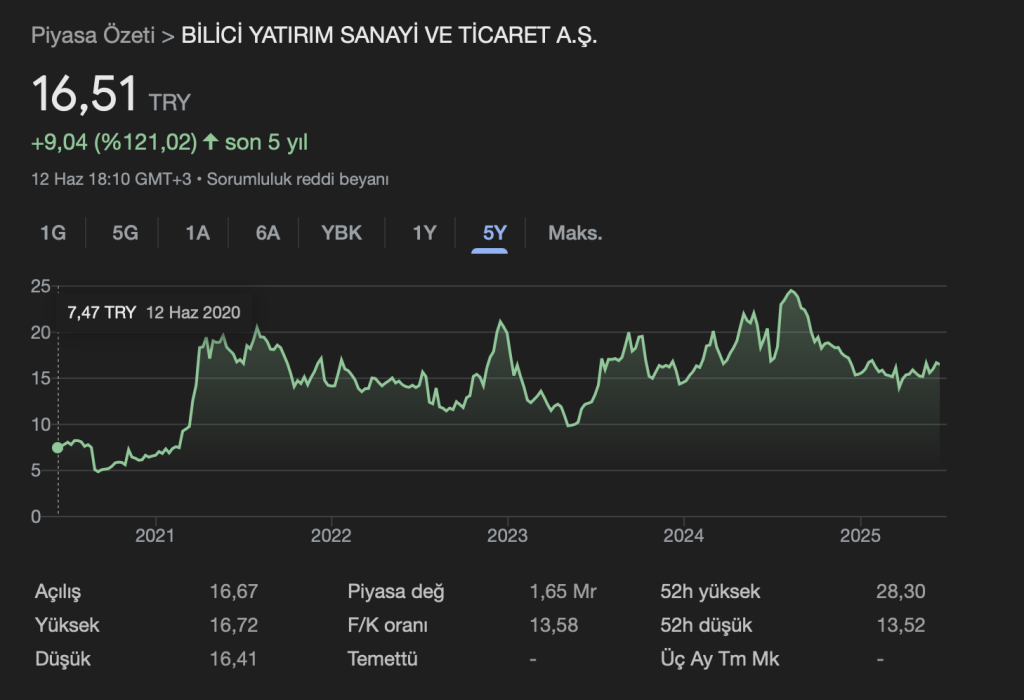Click the 2023 label on the time axis
Image resolution: width=1024 pixels, height=700 pixels.
507,536
